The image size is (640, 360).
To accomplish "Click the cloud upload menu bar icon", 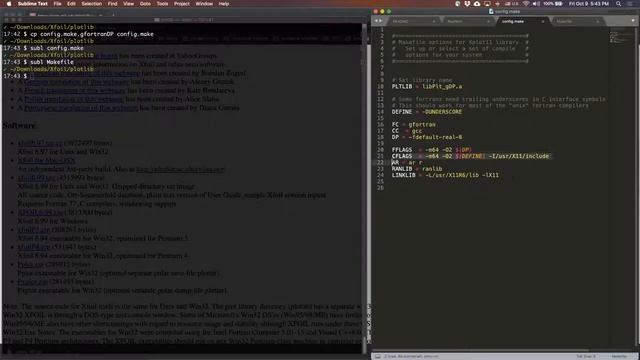I will tap(477, 4).
